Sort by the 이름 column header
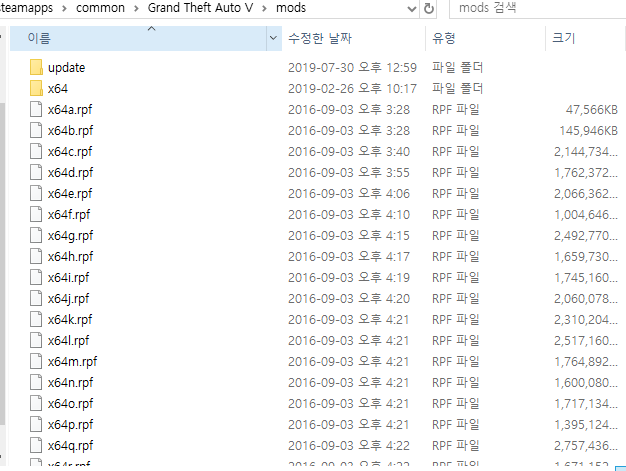The height and width of the screenshot is (471, 626). tap(138, 38)
